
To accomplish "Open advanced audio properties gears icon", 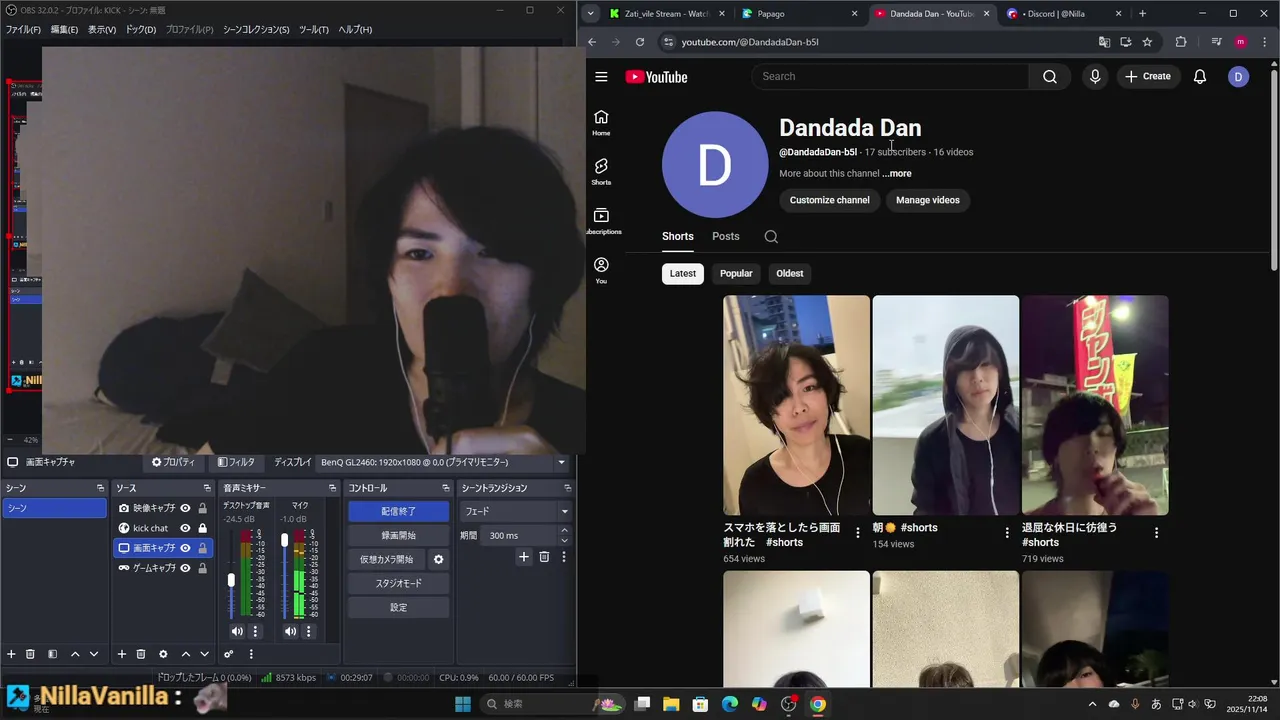I will coord(229,654).
